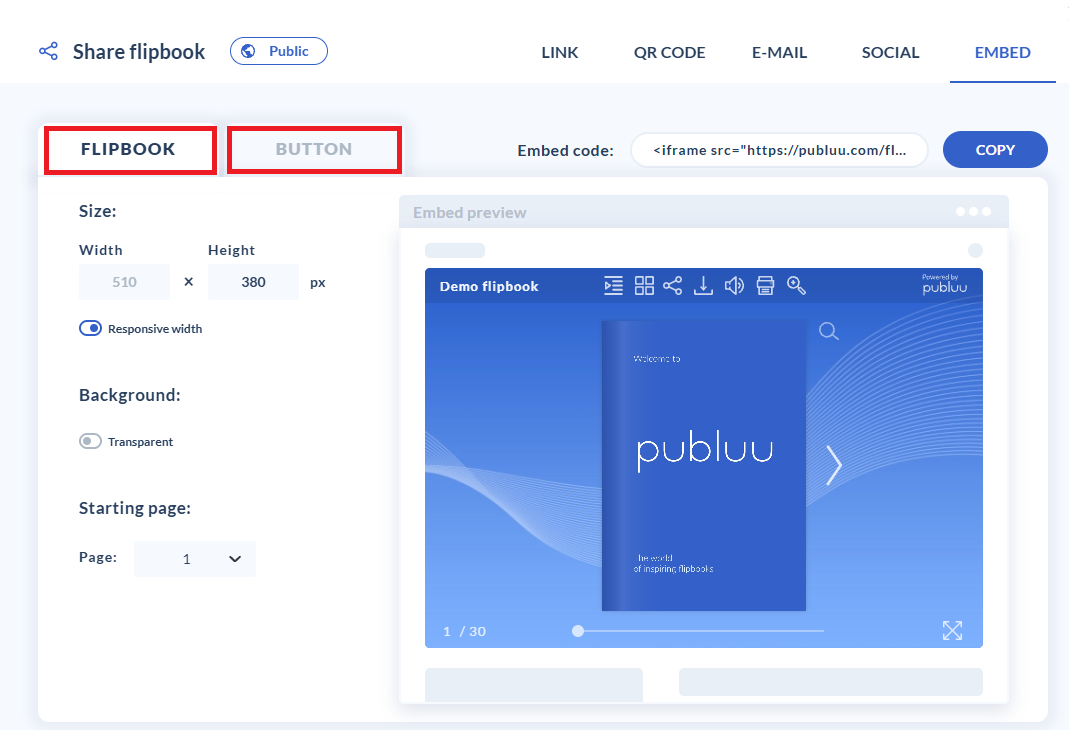
Task: Open the table of contents icon in preview
Action: pyautogui.click(x=614, y=286)
